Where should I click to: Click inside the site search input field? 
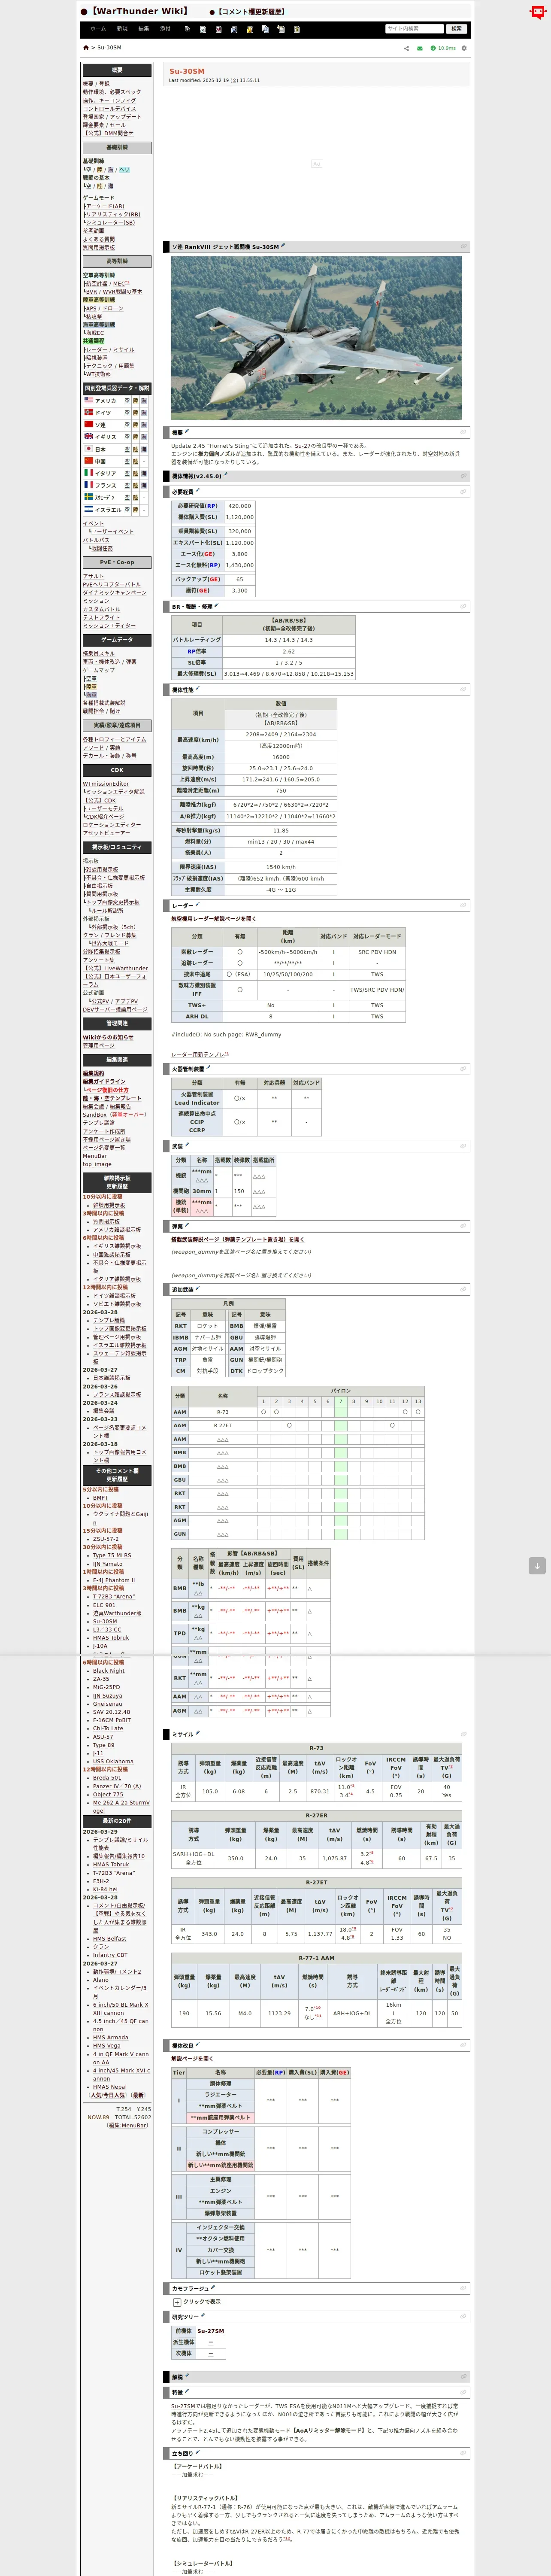[x=414, y=28]
